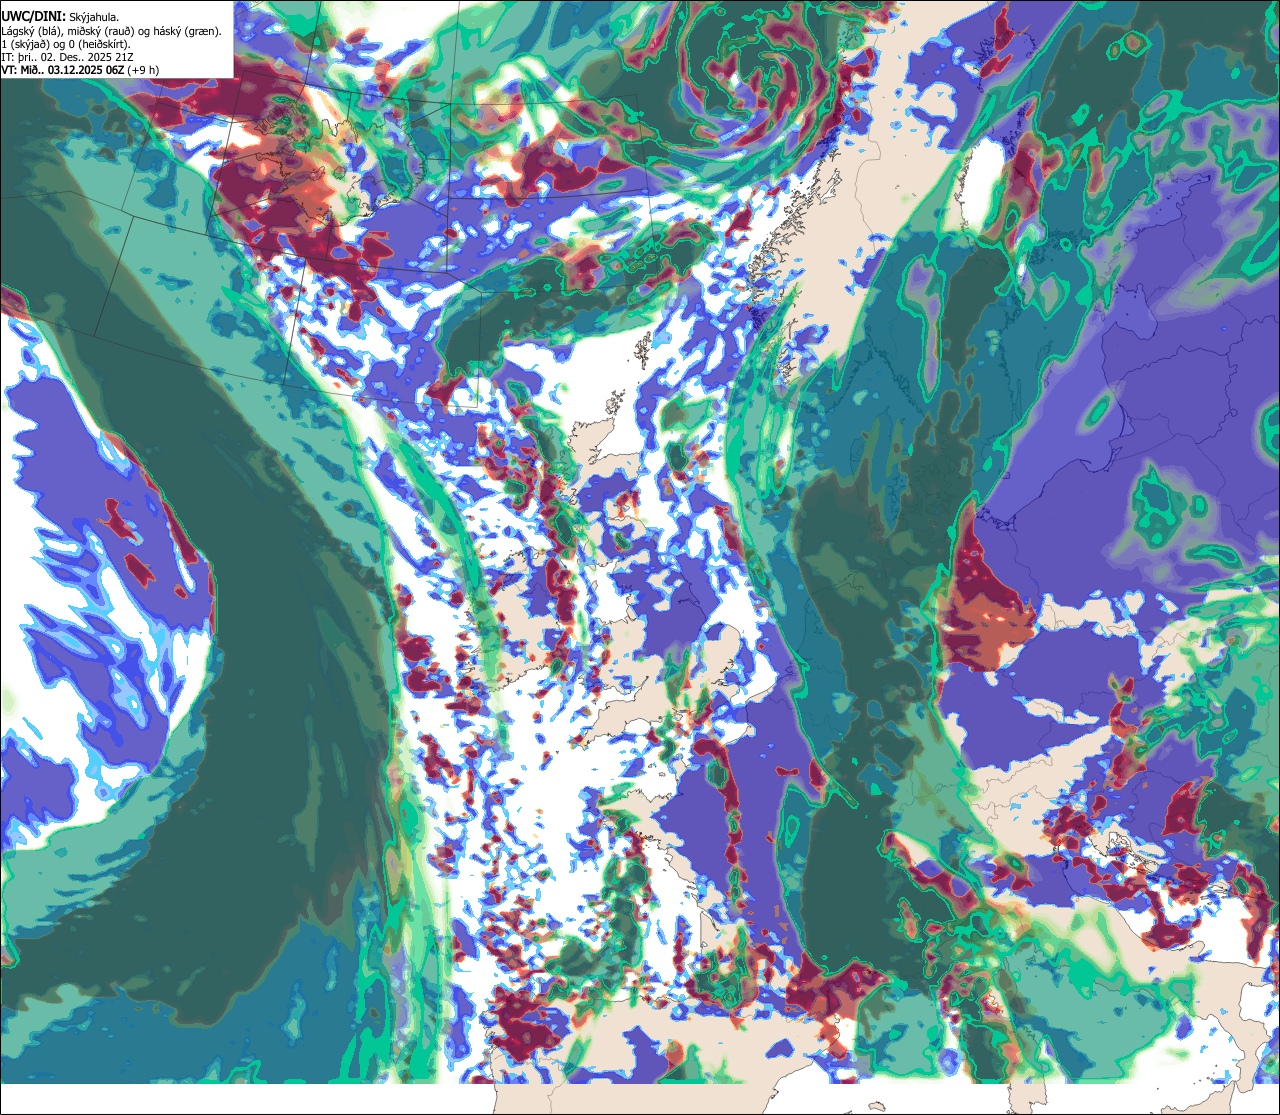The height and width of the screenshot is (1115, 1280).
Task: Click the 'UWC/DINI: Skýjahula.' title line
Action: [59, 17]
